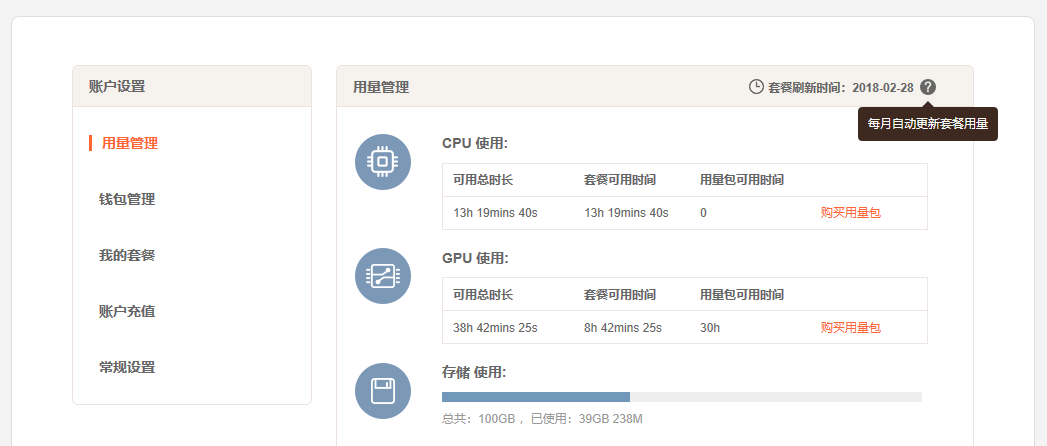Image resolution: width=1047 pixels, height=446 pixels.
Task: Open 钱包管理 from the account menu
Action: (127, 199)
